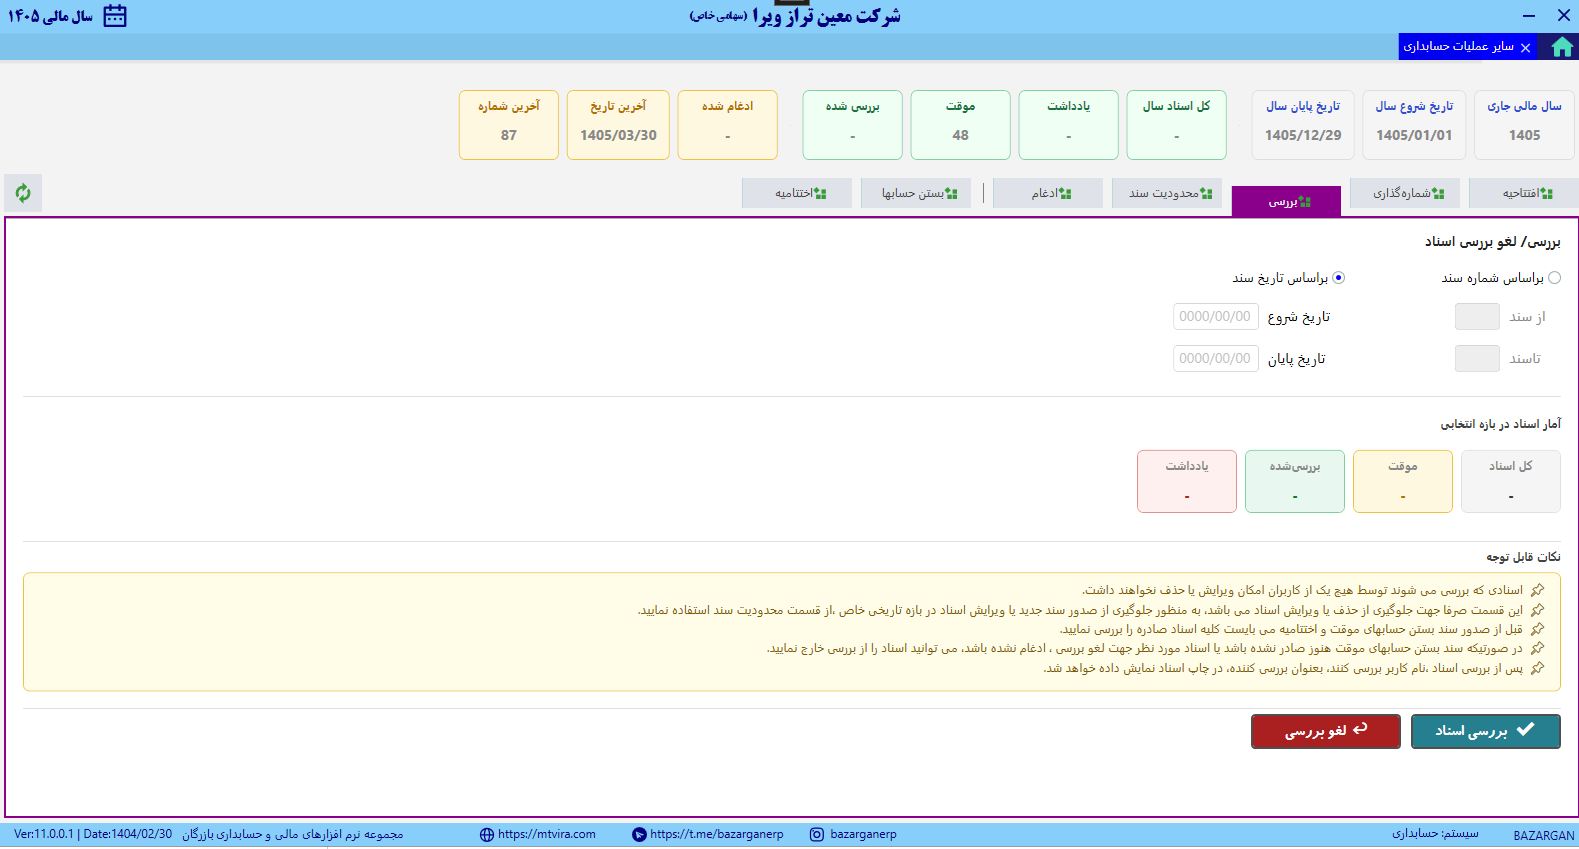The image size is (1579, 849).
Task: Click the green بررسی‌شده statistics box
Action: (1294, 481)
